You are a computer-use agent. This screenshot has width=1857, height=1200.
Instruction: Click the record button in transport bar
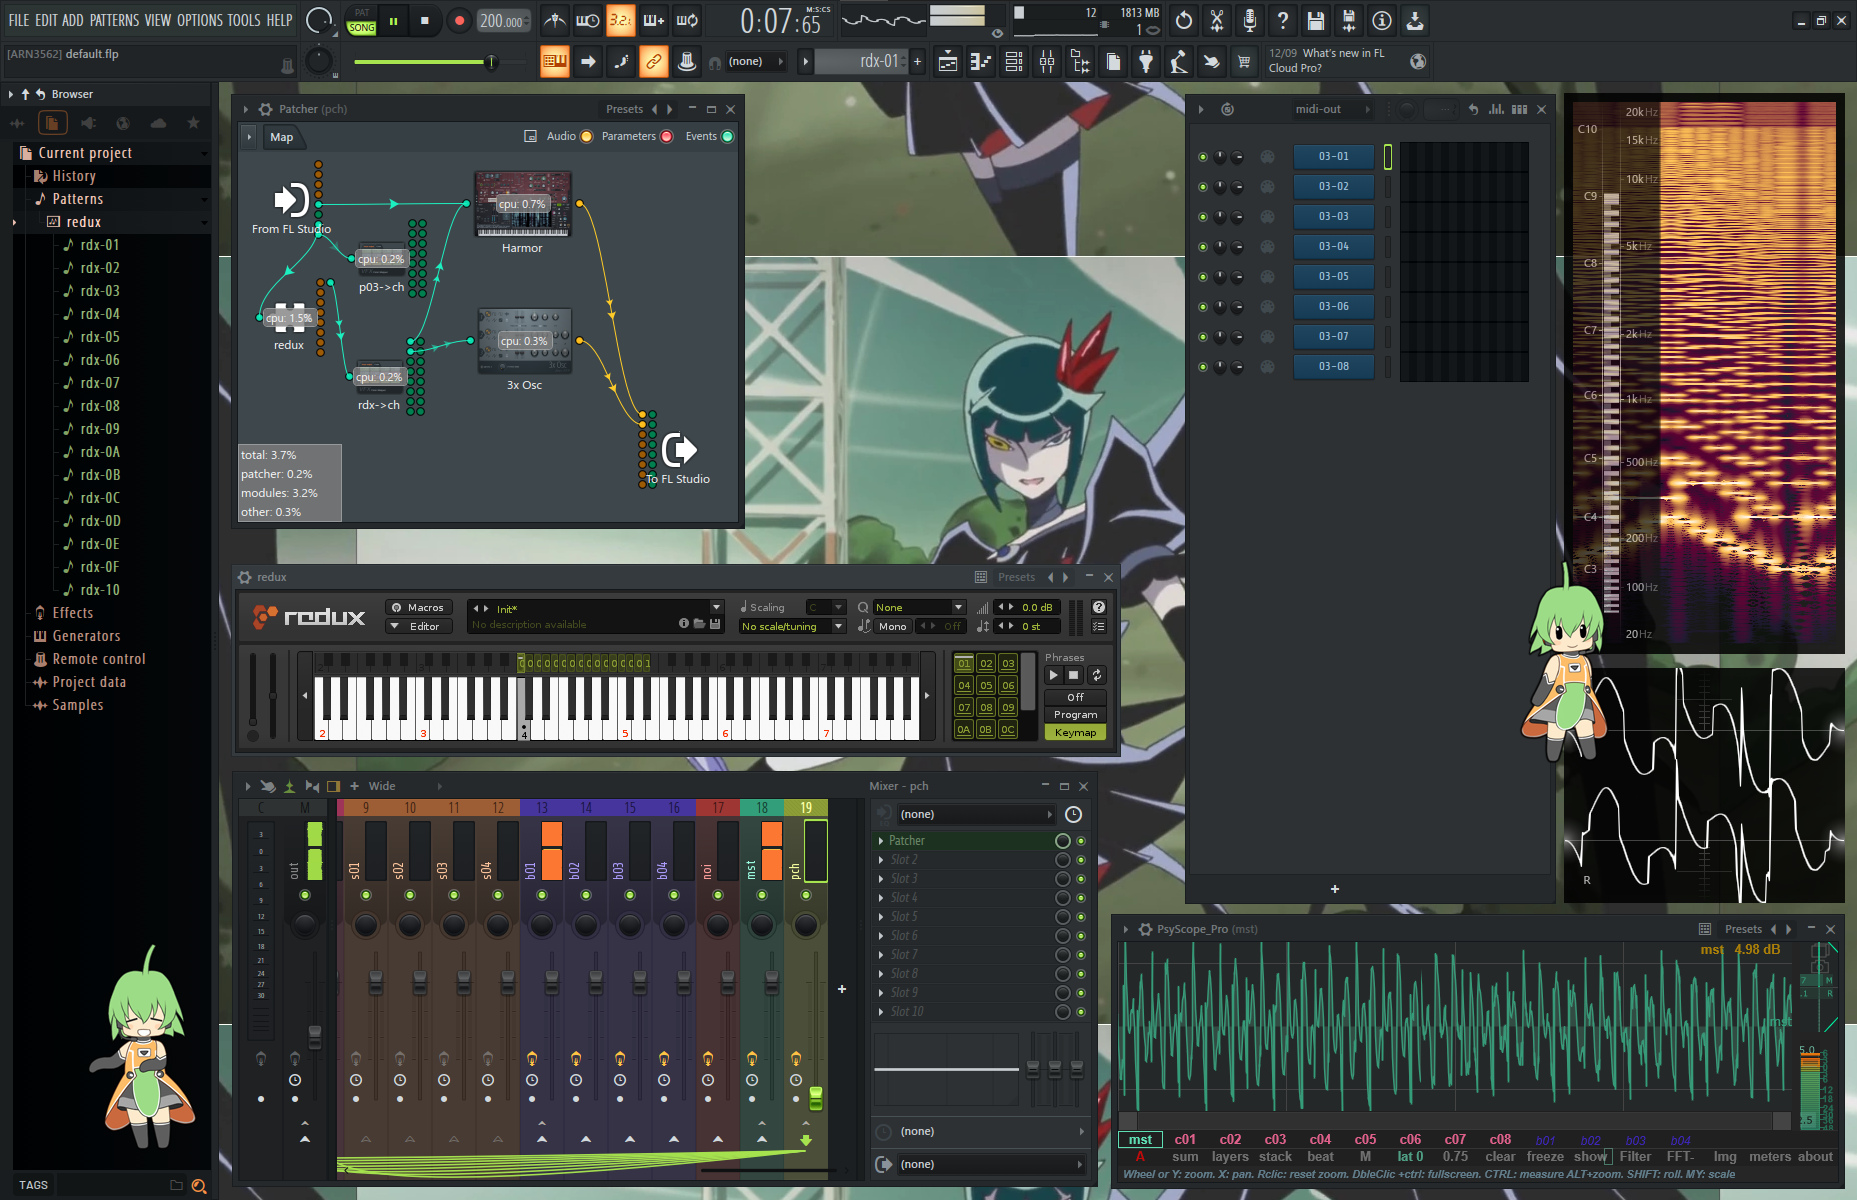pyautogui.click(x=459, y=20)
